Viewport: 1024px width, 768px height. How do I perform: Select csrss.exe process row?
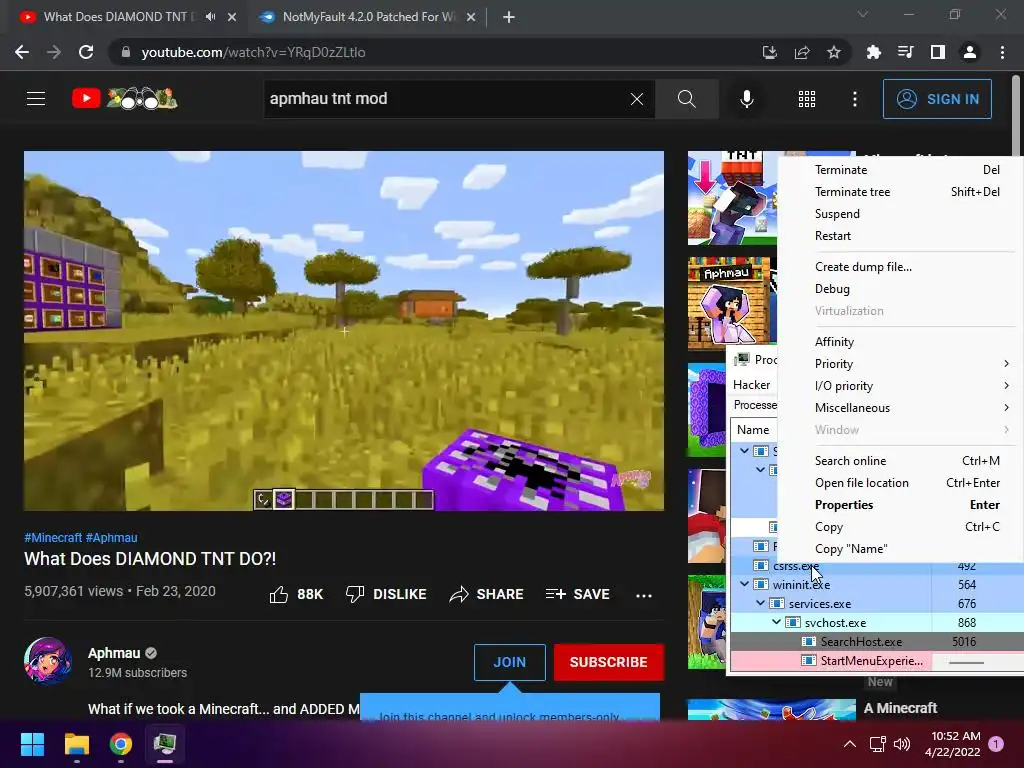coord(876,566)
